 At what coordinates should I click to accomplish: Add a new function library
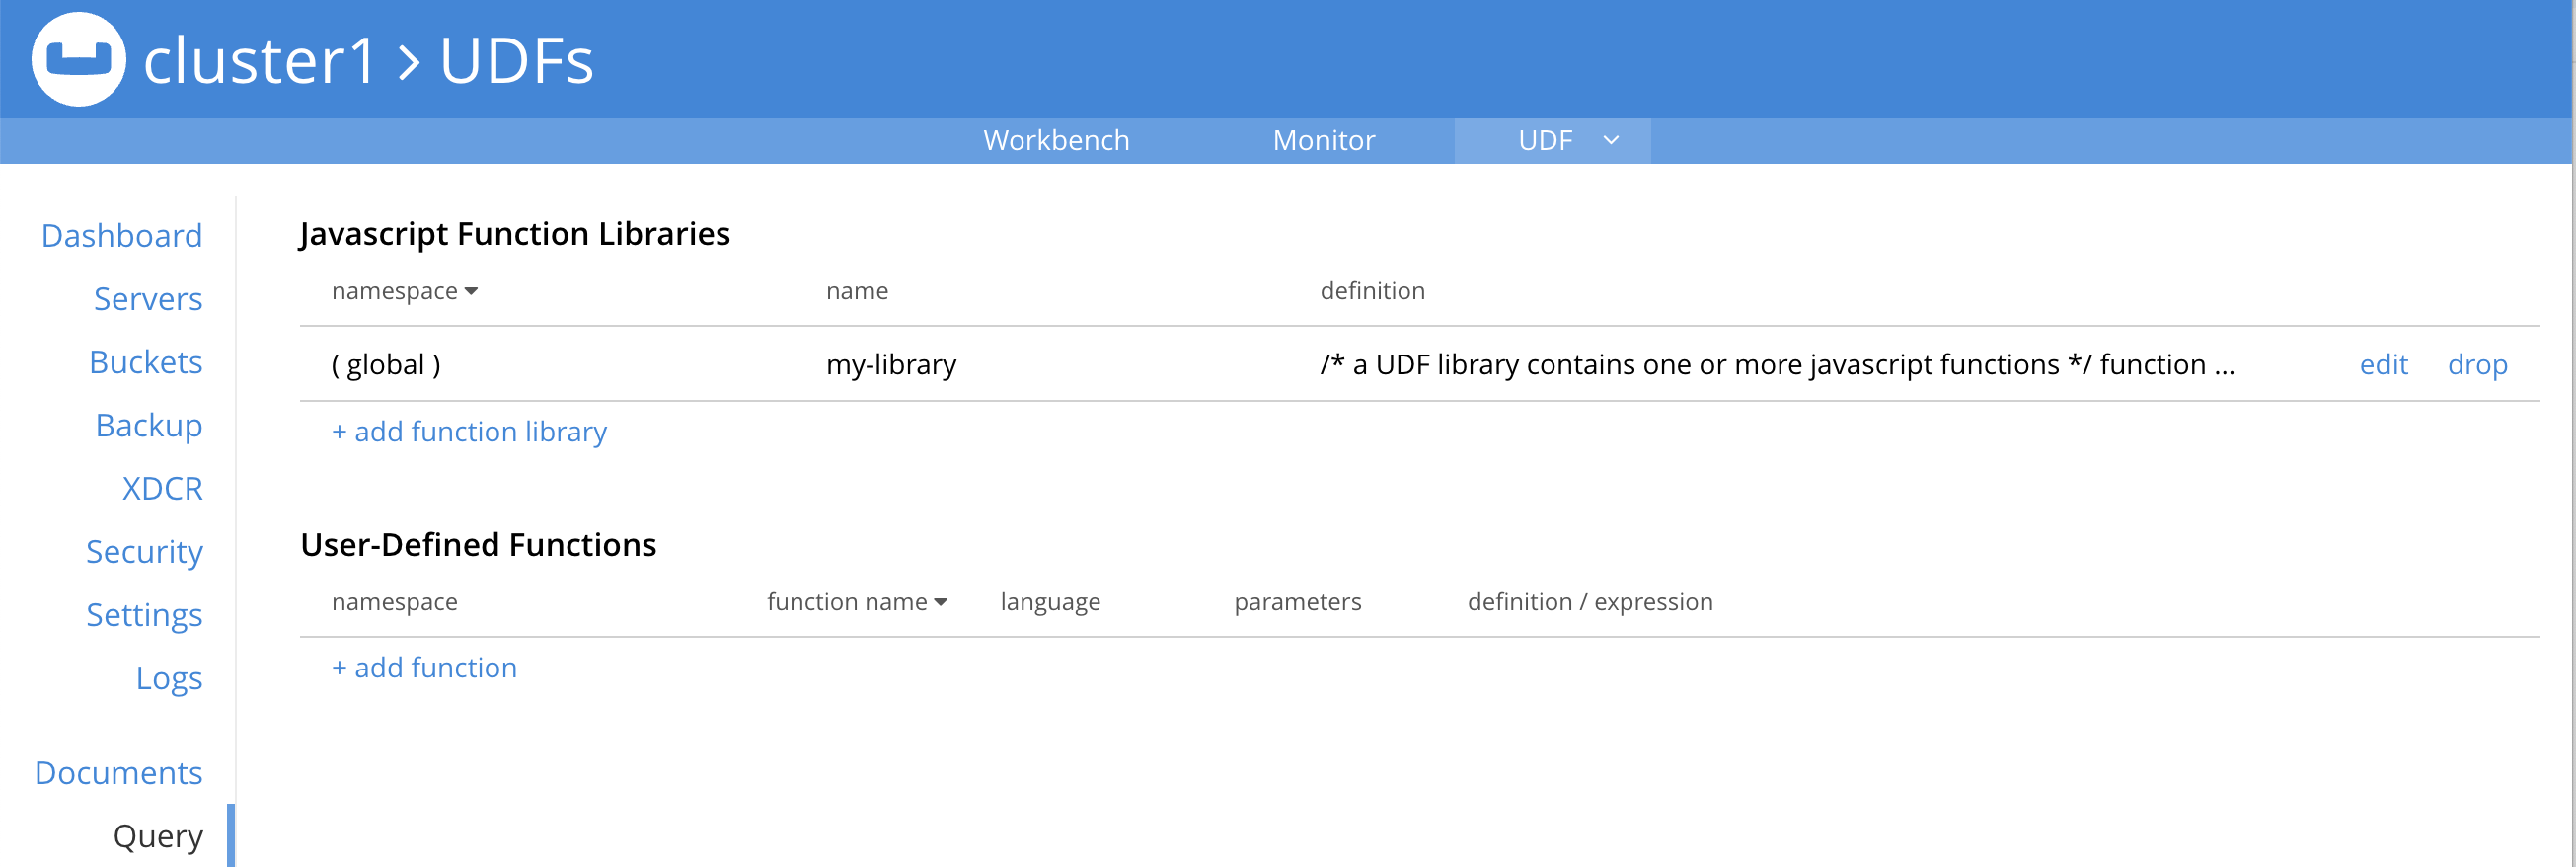tap(468, 432)
